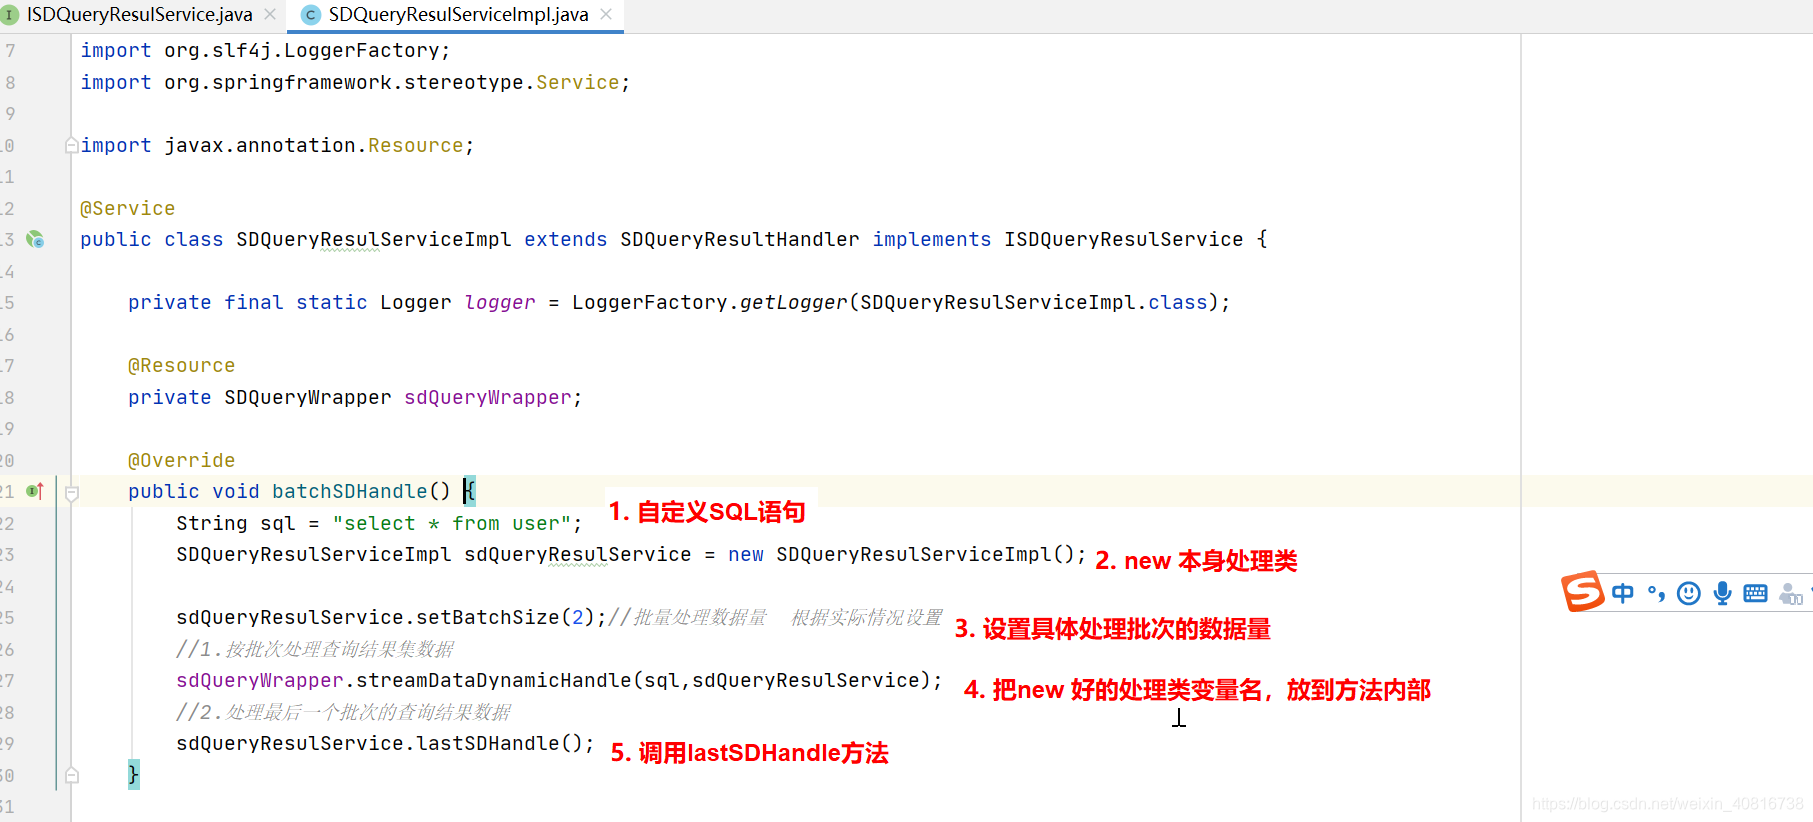This screenshot has width=1813, height=822.
Task: Click the public void keywords before batchSDHandle
Action: [194, 491]
